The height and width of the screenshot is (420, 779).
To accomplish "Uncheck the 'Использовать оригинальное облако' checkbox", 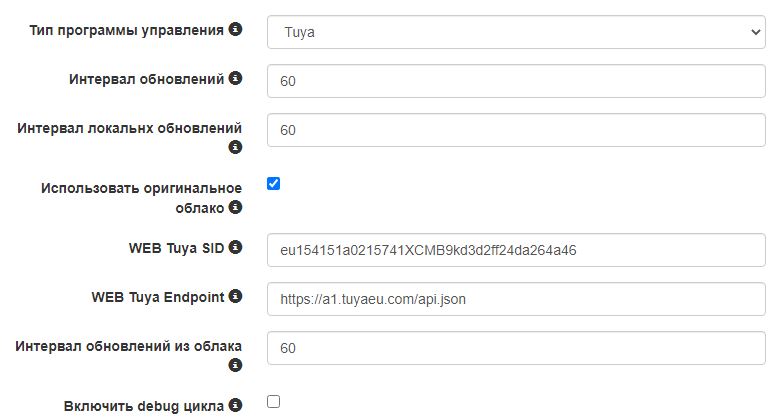I will click(x=274, y=184).
